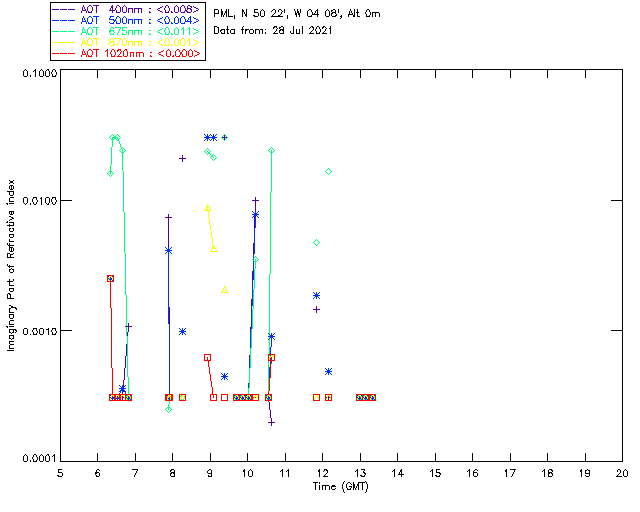Click the purple plus at the 0.0100 peak near 10 GMT
Screen dimensions: 640x512
(x=256, y=200)
